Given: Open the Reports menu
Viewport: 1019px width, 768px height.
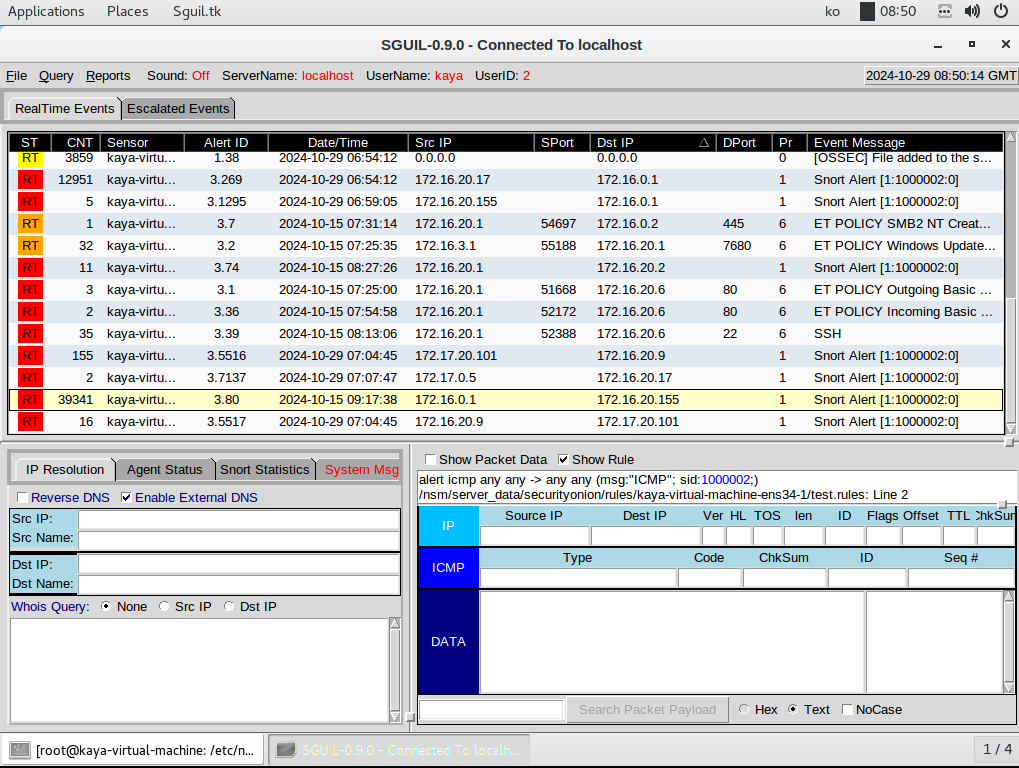Looking at the screenshot, I should click(108, 75).
